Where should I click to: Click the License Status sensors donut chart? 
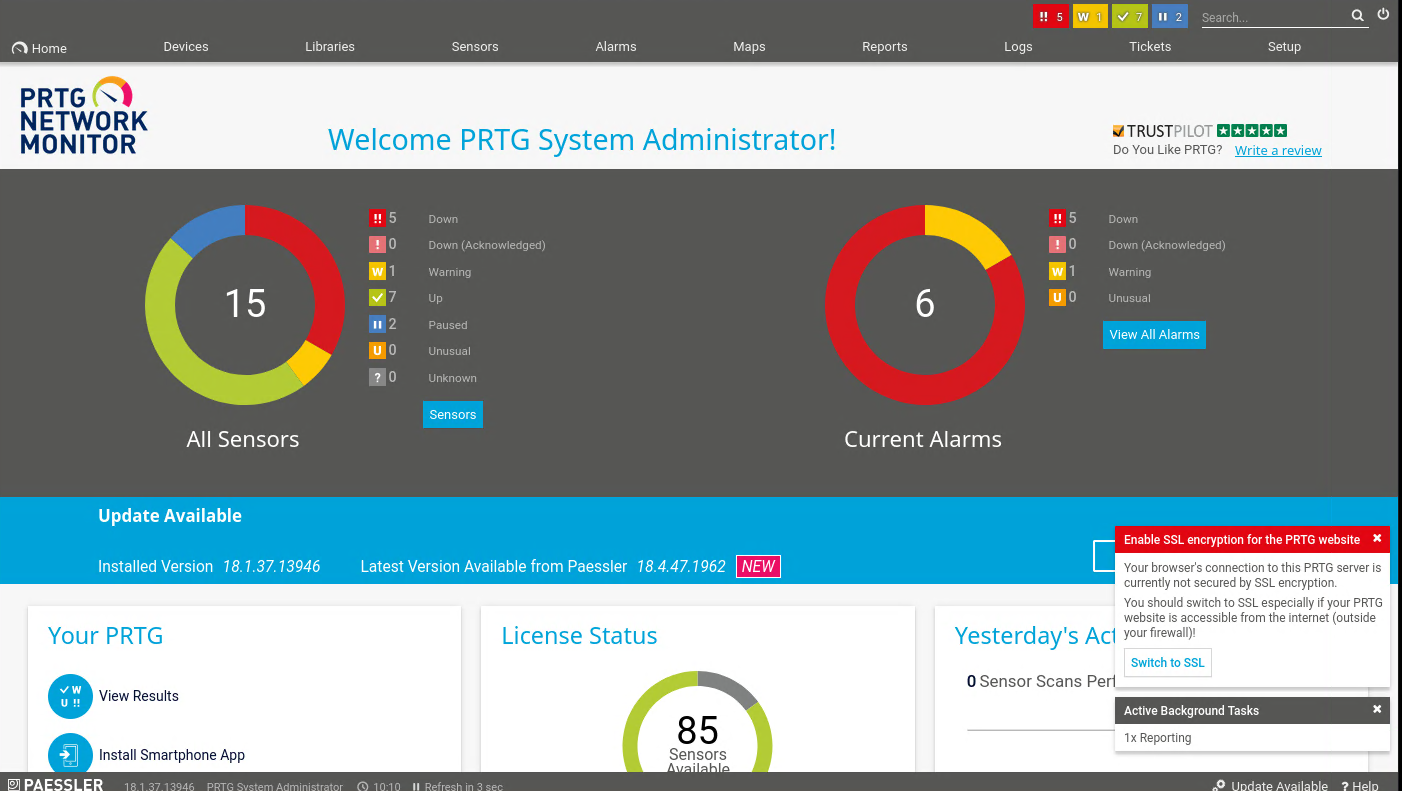[697, 722]
